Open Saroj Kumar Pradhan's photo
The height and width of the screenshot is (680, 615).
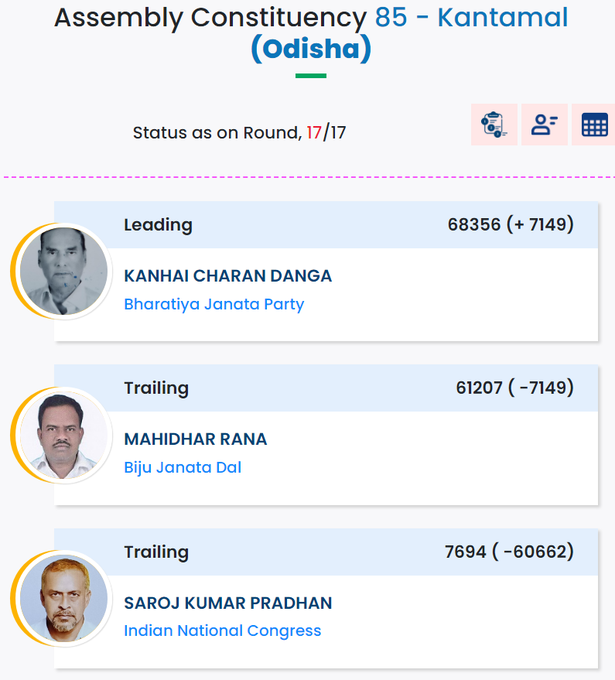click(x=64, y=598)
